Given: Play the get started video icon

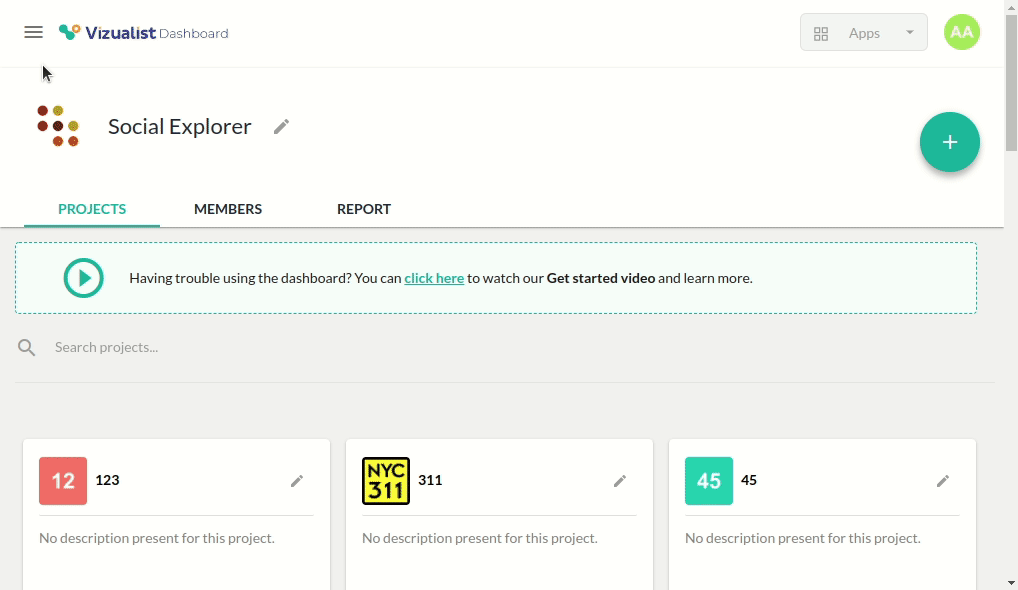Looking at the screenshot, I should pos(84,278).
